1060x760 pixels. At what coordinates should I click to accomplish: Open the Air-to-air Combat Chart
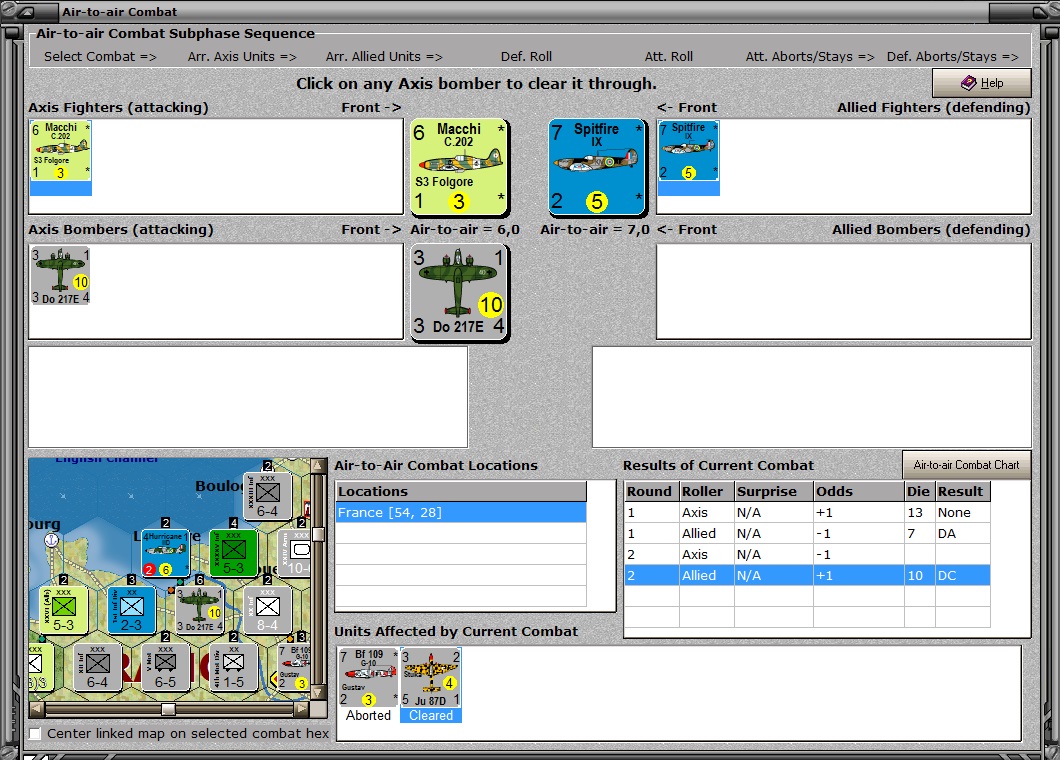(966, 465)
